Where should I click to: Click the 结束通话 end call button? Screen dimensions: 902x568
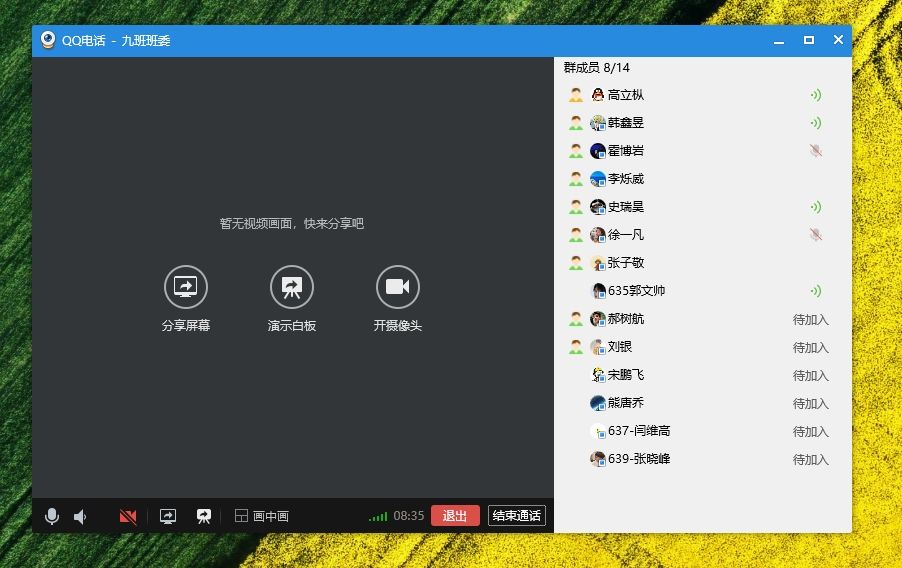tap(517, 516)
